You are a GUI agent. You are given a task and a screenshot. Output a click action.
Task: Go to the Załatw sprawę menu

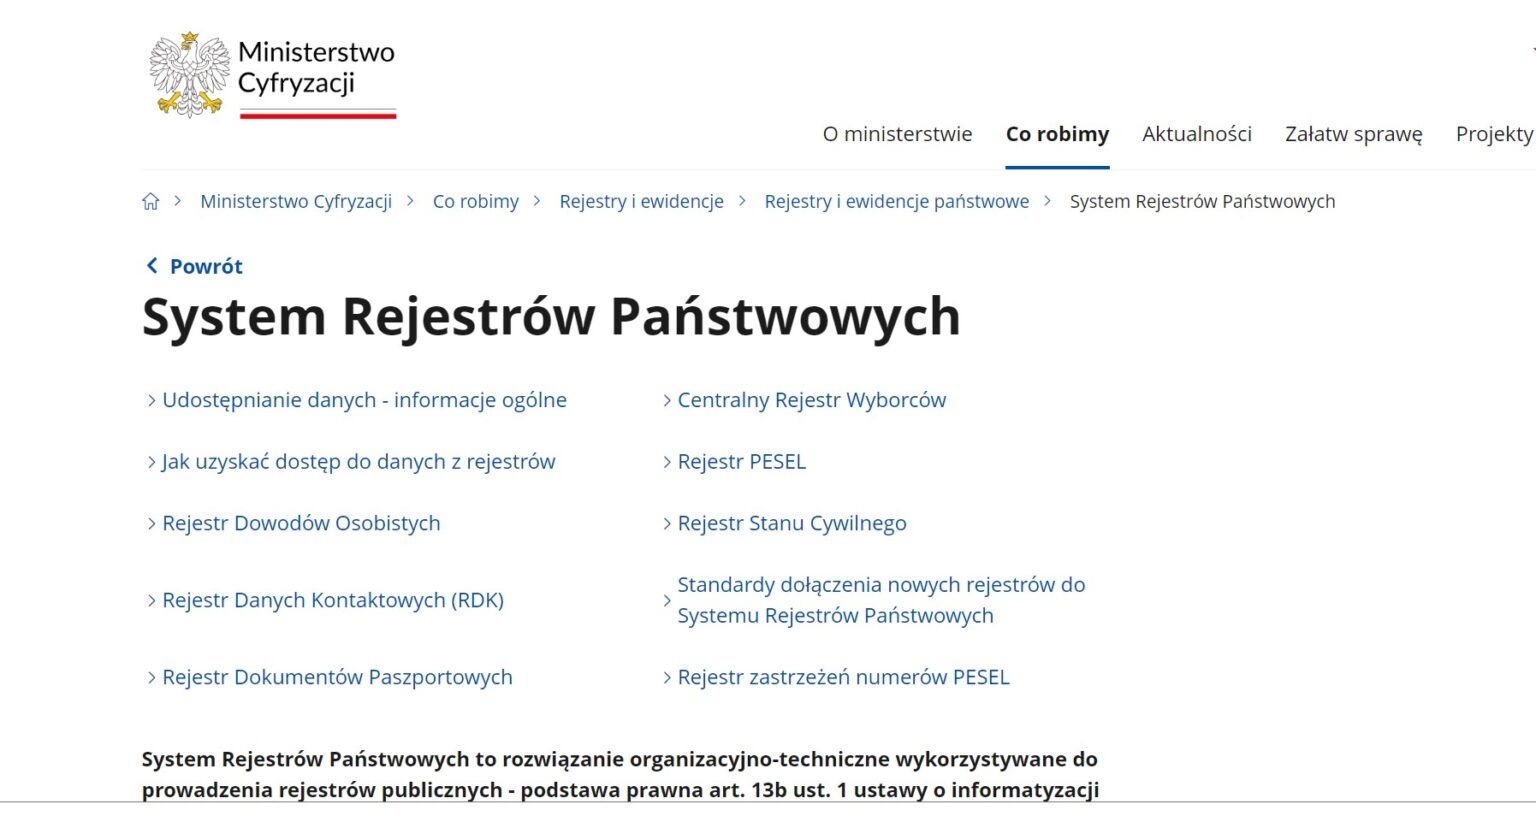point(1353,134)
